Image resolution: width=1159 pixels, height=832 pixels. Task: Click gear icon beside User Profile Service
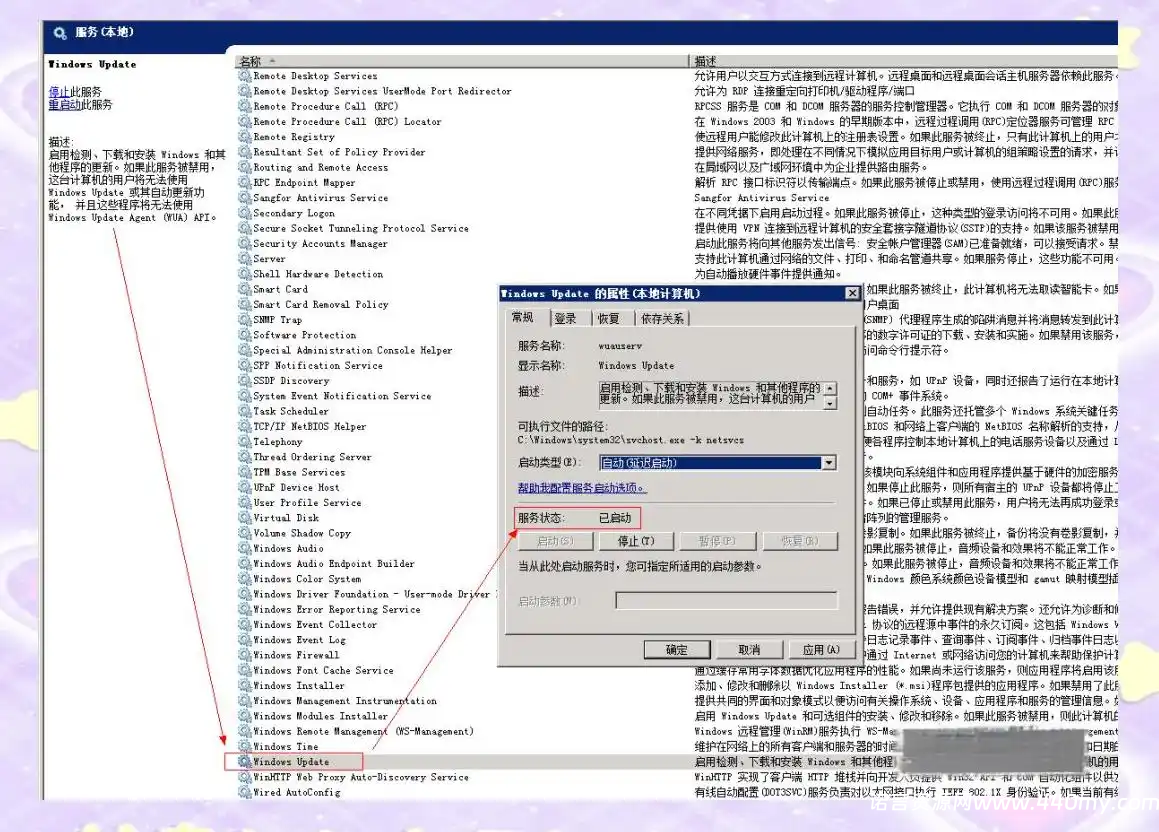[x=244, y=502]
